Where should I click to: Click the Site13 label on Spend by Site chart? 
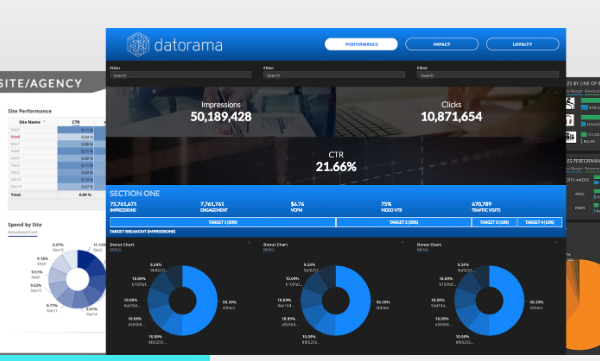[x=58, y=250]
